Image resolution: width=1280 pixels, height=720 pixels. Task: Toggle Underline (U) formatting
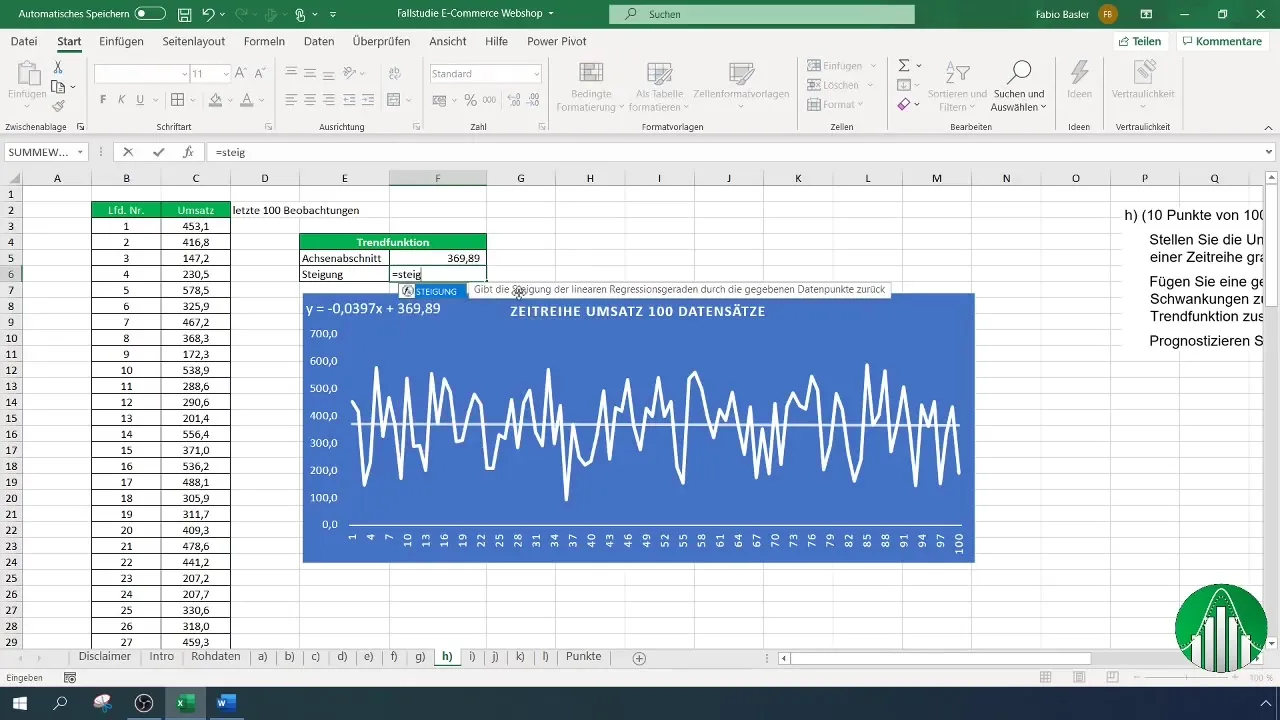click(141, 100)
